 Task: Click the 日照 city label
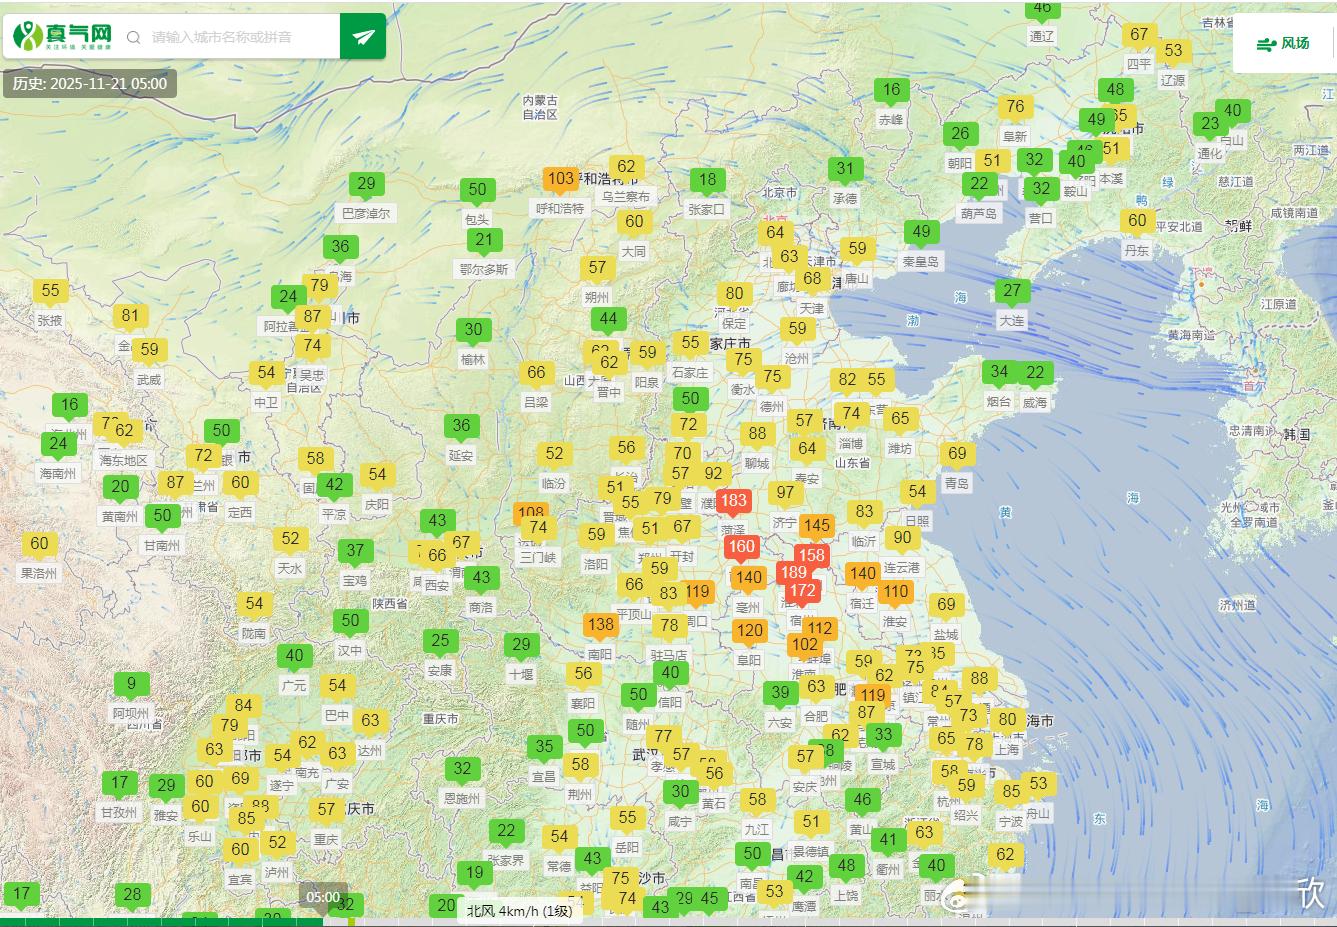917,521
